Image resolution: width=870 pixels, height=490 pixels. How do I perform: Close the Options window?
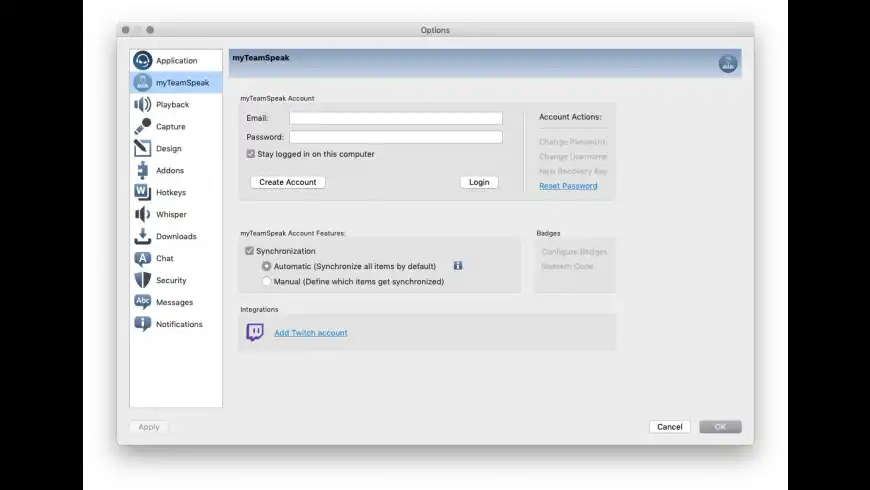click(126, 30)
